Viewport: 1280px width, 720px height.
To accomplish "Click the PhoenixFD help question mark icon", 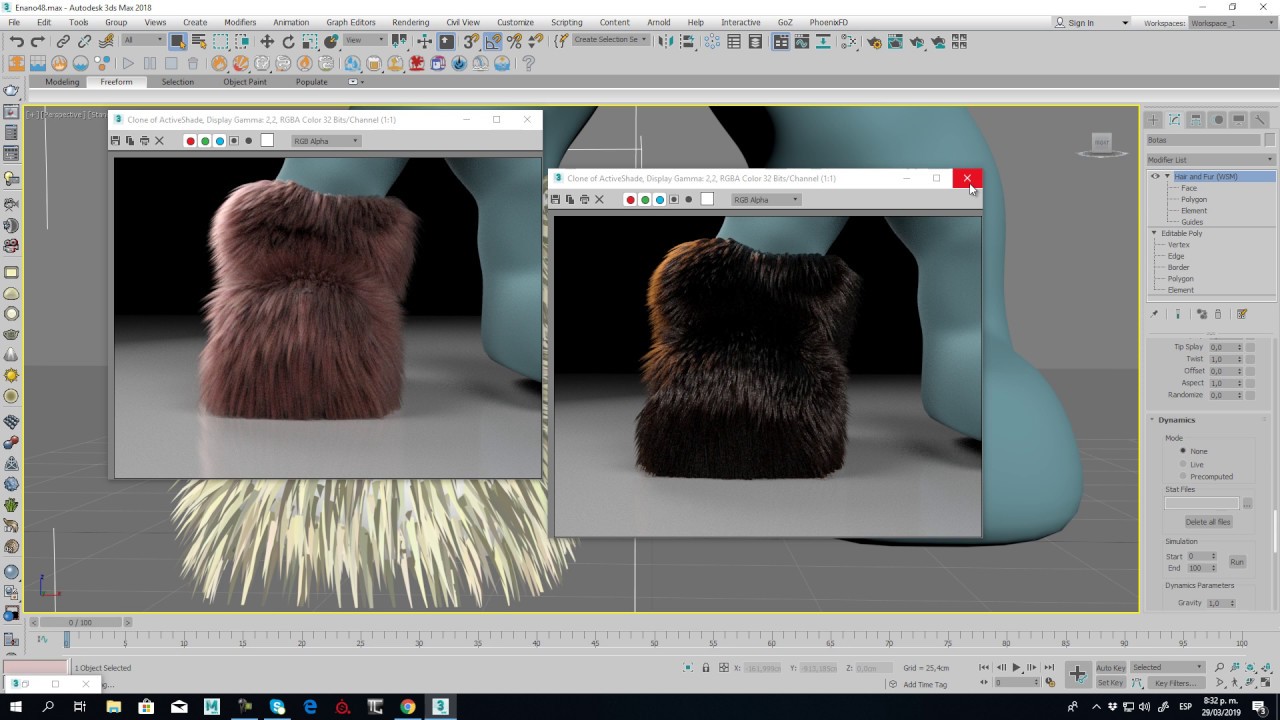I will pyautogui.click(x=529, y=63).
